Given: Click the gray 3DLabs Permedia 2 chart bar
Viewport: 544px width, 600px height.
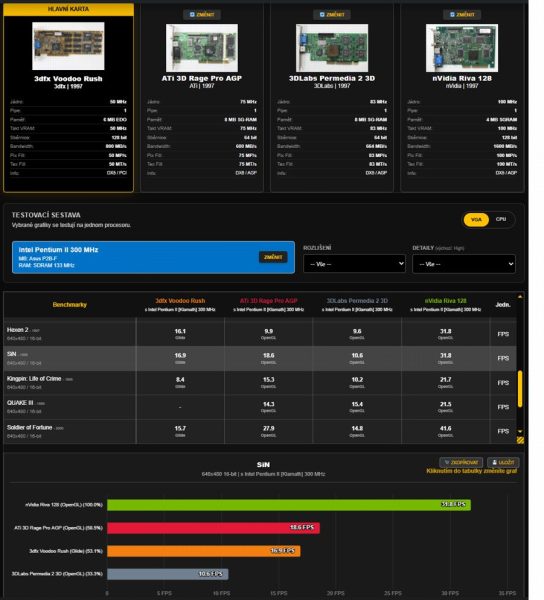Looking at the screenshot, I should 168,574.
